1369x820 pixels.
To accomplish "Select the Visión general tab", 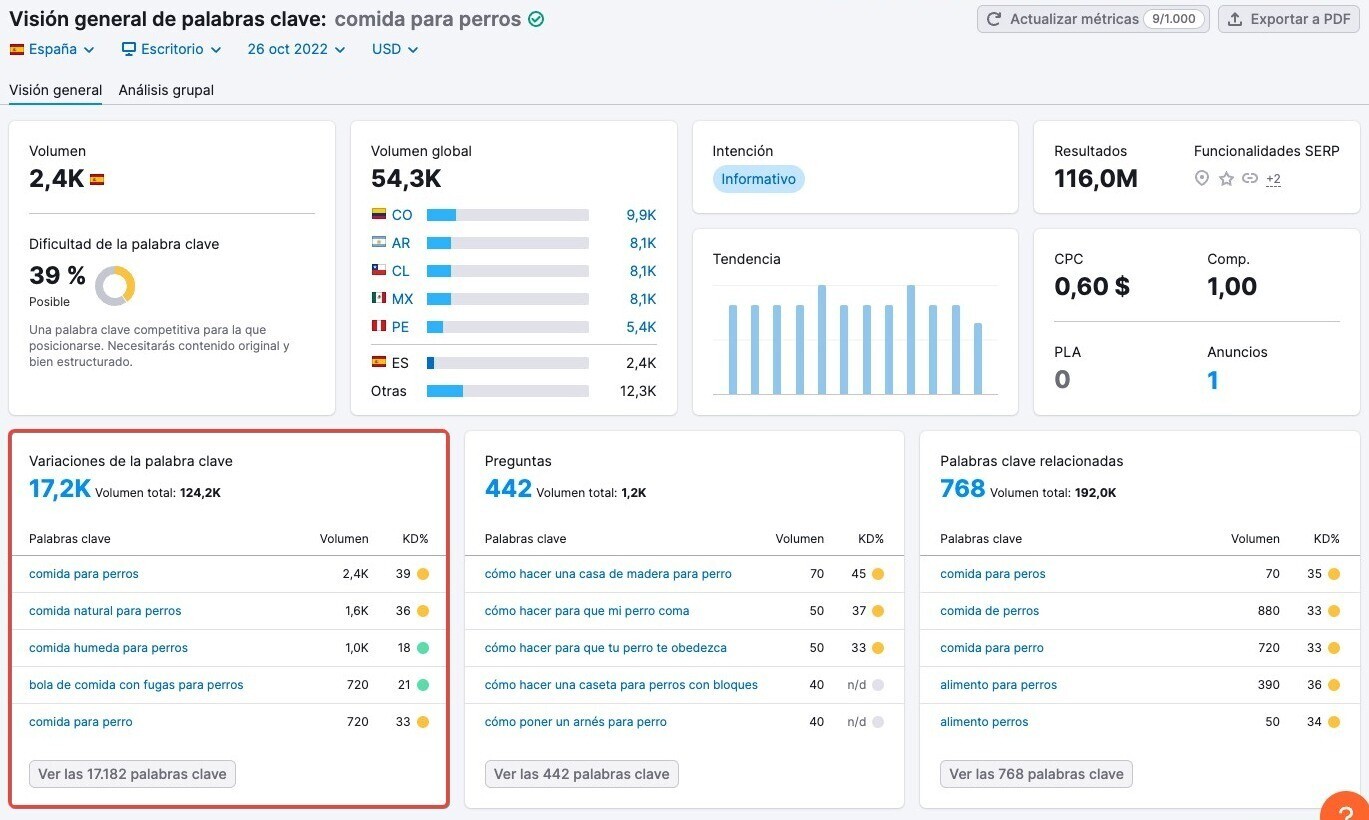I will 56,90.
